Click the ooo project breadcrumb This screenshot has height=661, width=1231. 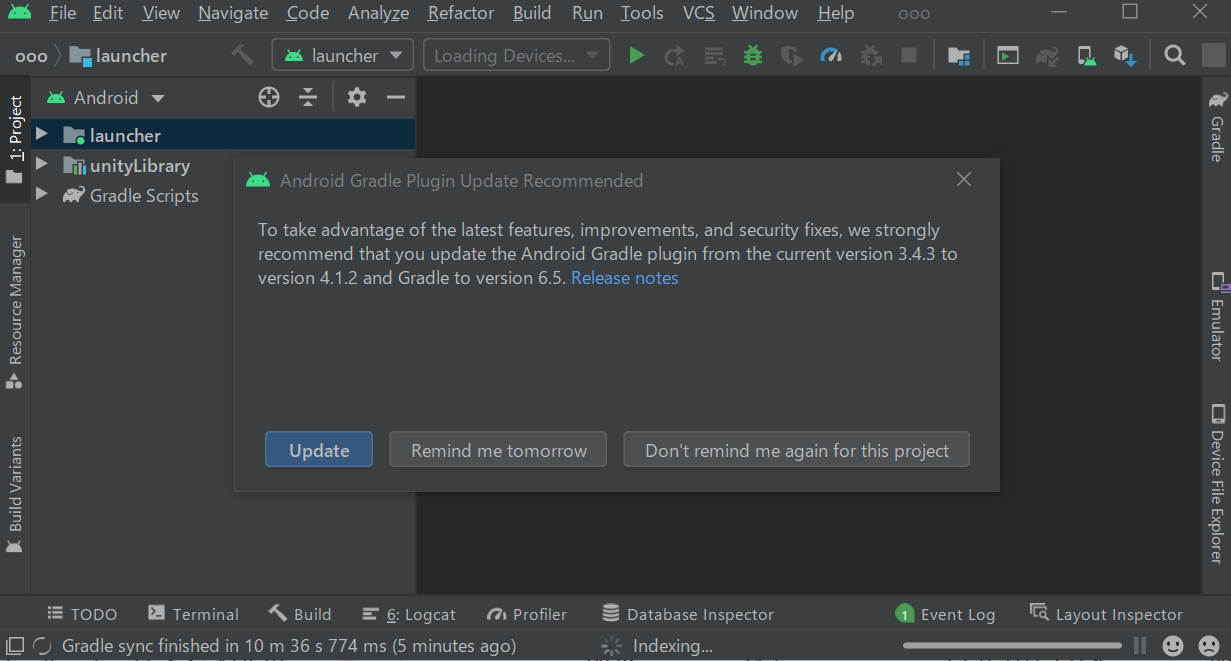coord(31,56)
